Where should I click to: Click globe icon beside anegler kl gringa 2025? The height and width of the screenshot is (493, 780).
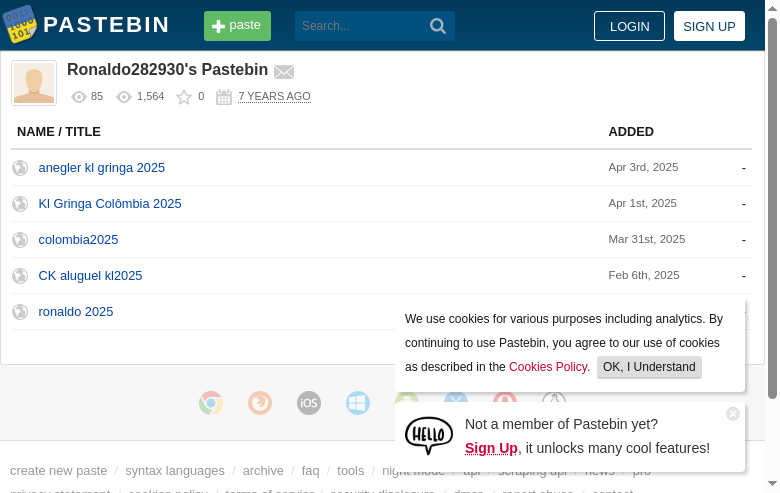tap(20, 168)
